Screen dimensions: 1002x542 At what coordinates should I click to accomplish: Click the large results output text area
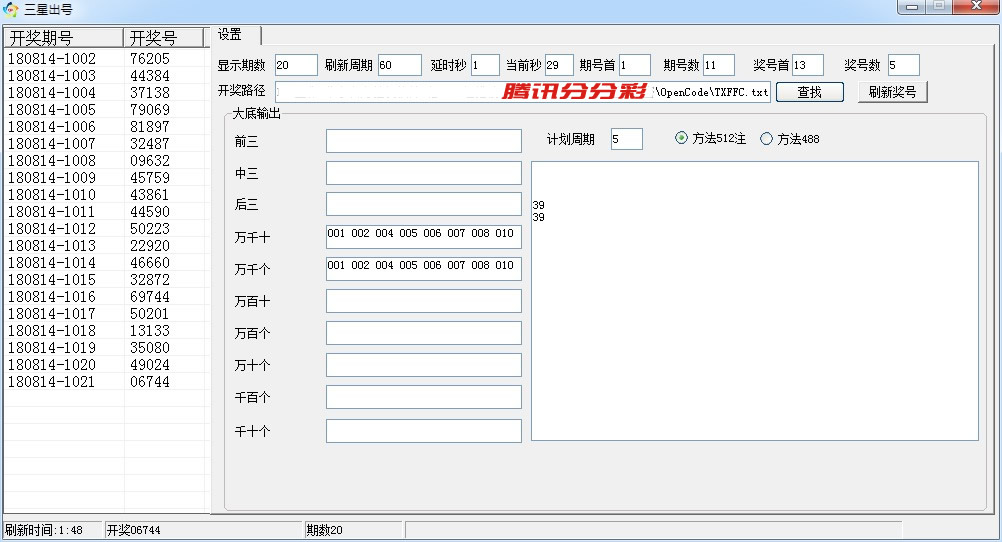click(x=754, y=320)
